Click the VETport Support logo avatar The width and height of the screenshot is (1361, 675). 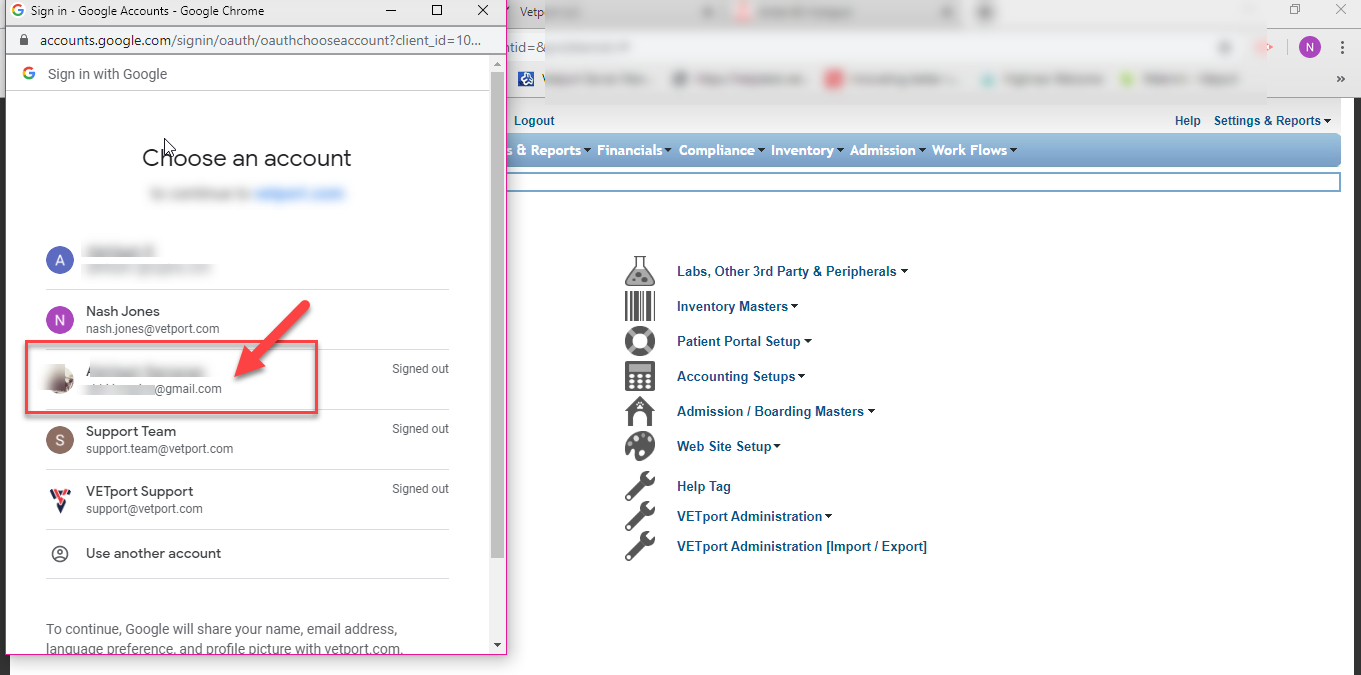click(60, 500)
